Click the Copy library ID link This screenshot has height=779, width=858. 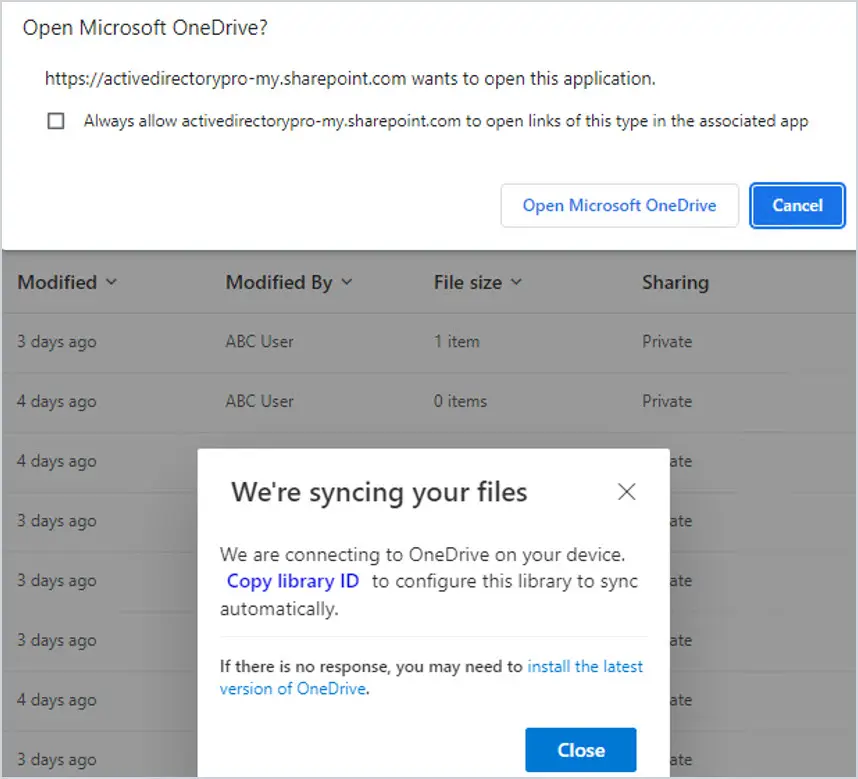(293, 581)
